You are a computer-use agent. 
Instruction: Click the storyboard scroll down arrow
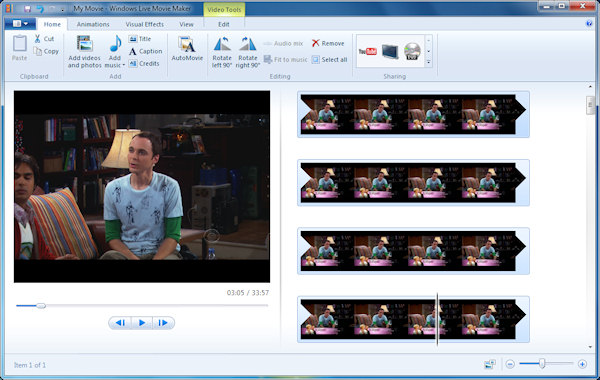coord(590,347)
